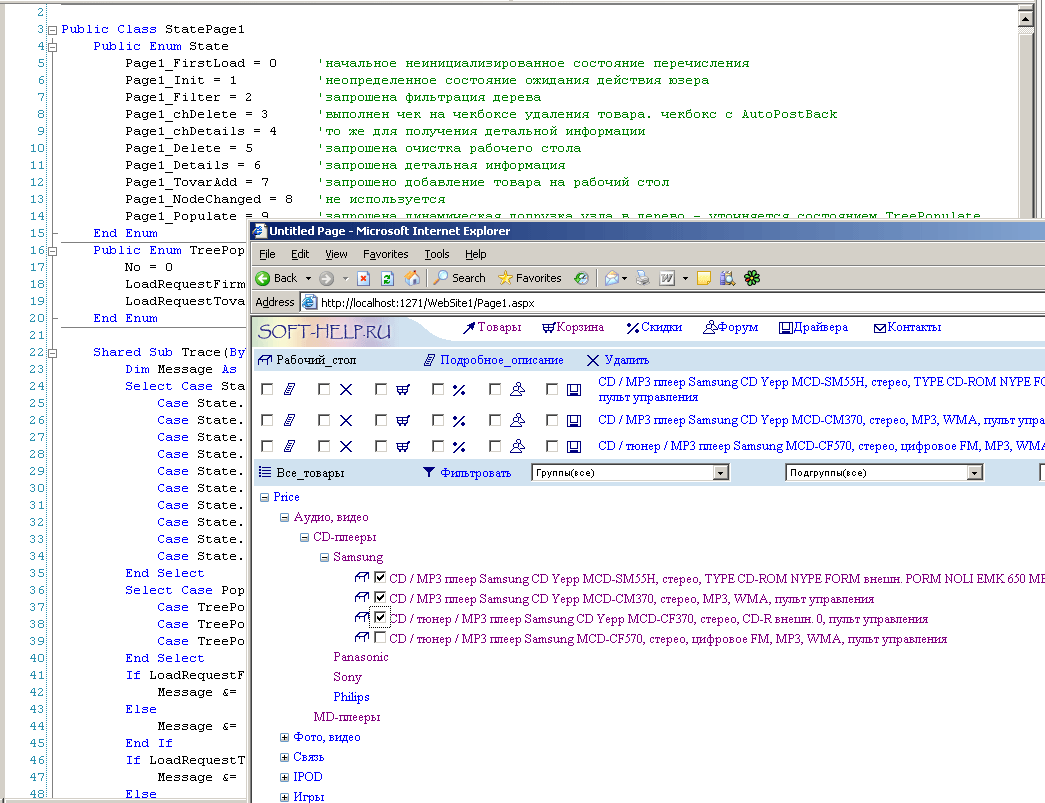Image resolution: width=1045 pixels, height=803 pixels.
Task: Check the MCD-CF570 product checkbox in tree
Action: pyautogui.click(x=380, y=638)
